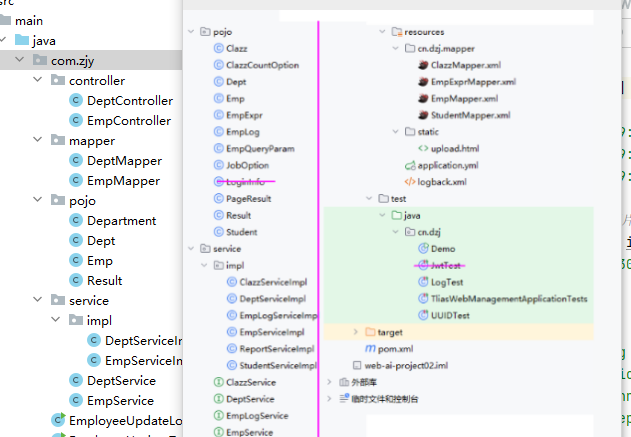Click the application.yml config icon
Screen dimensions: 631x437
coord(408,164)
